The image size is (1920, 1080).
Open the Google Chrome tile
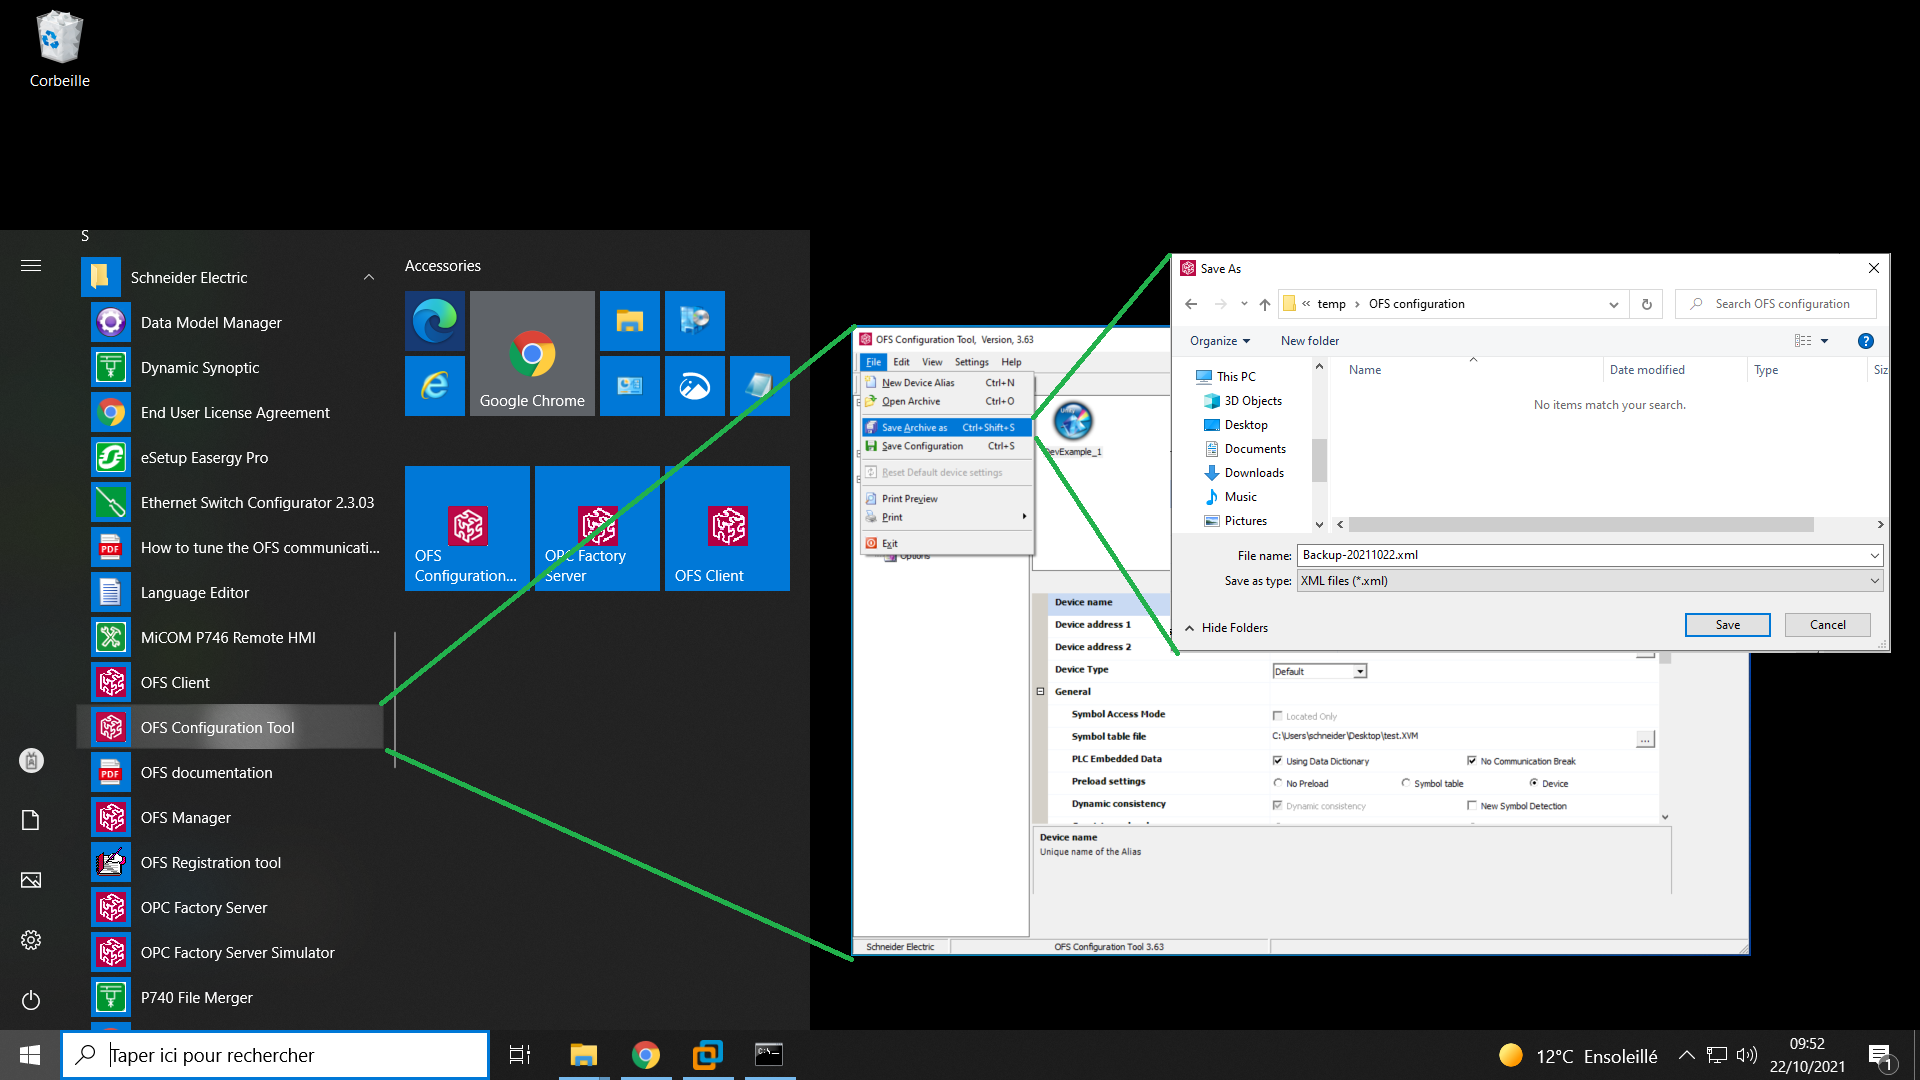click(532, 353)
